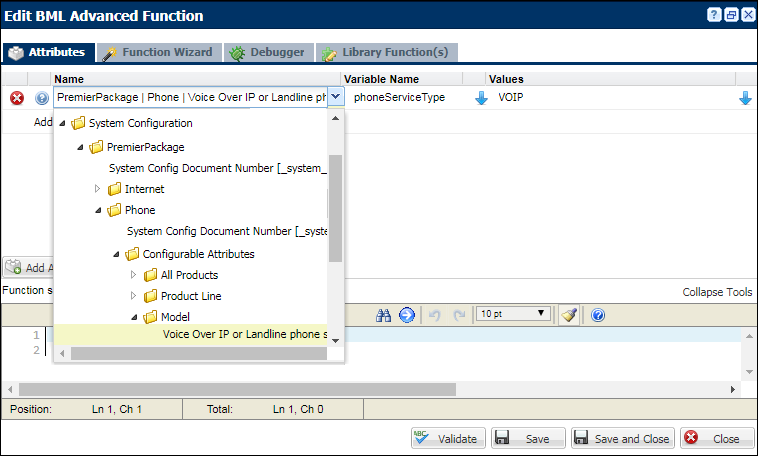Click the Add Attribute button at the left
Image resolution: width=758 pixels, height=456 pixels.
coord(28,267)
